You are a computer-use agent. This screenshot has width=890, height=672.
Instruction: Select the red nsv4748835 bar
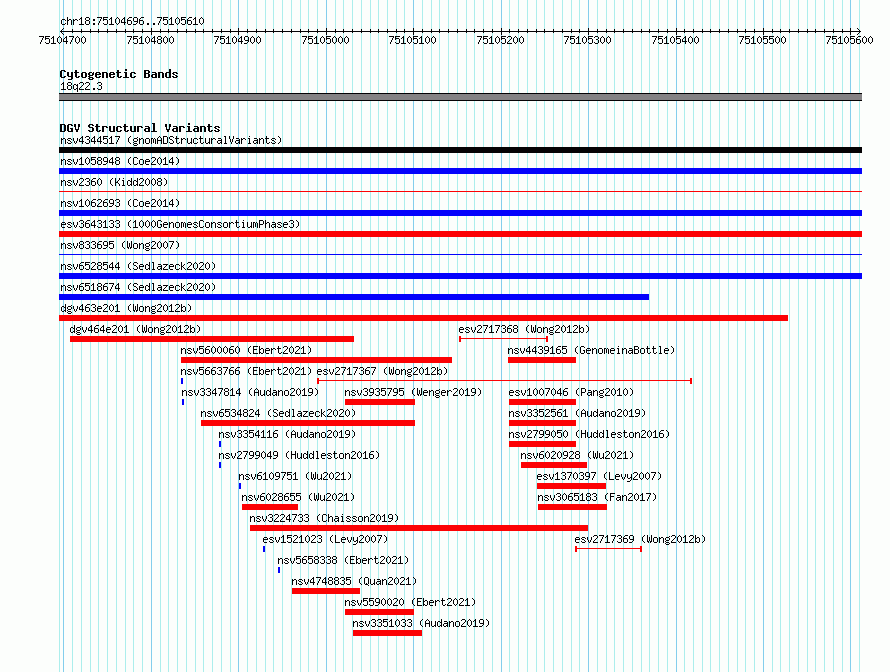pos(326,591)
